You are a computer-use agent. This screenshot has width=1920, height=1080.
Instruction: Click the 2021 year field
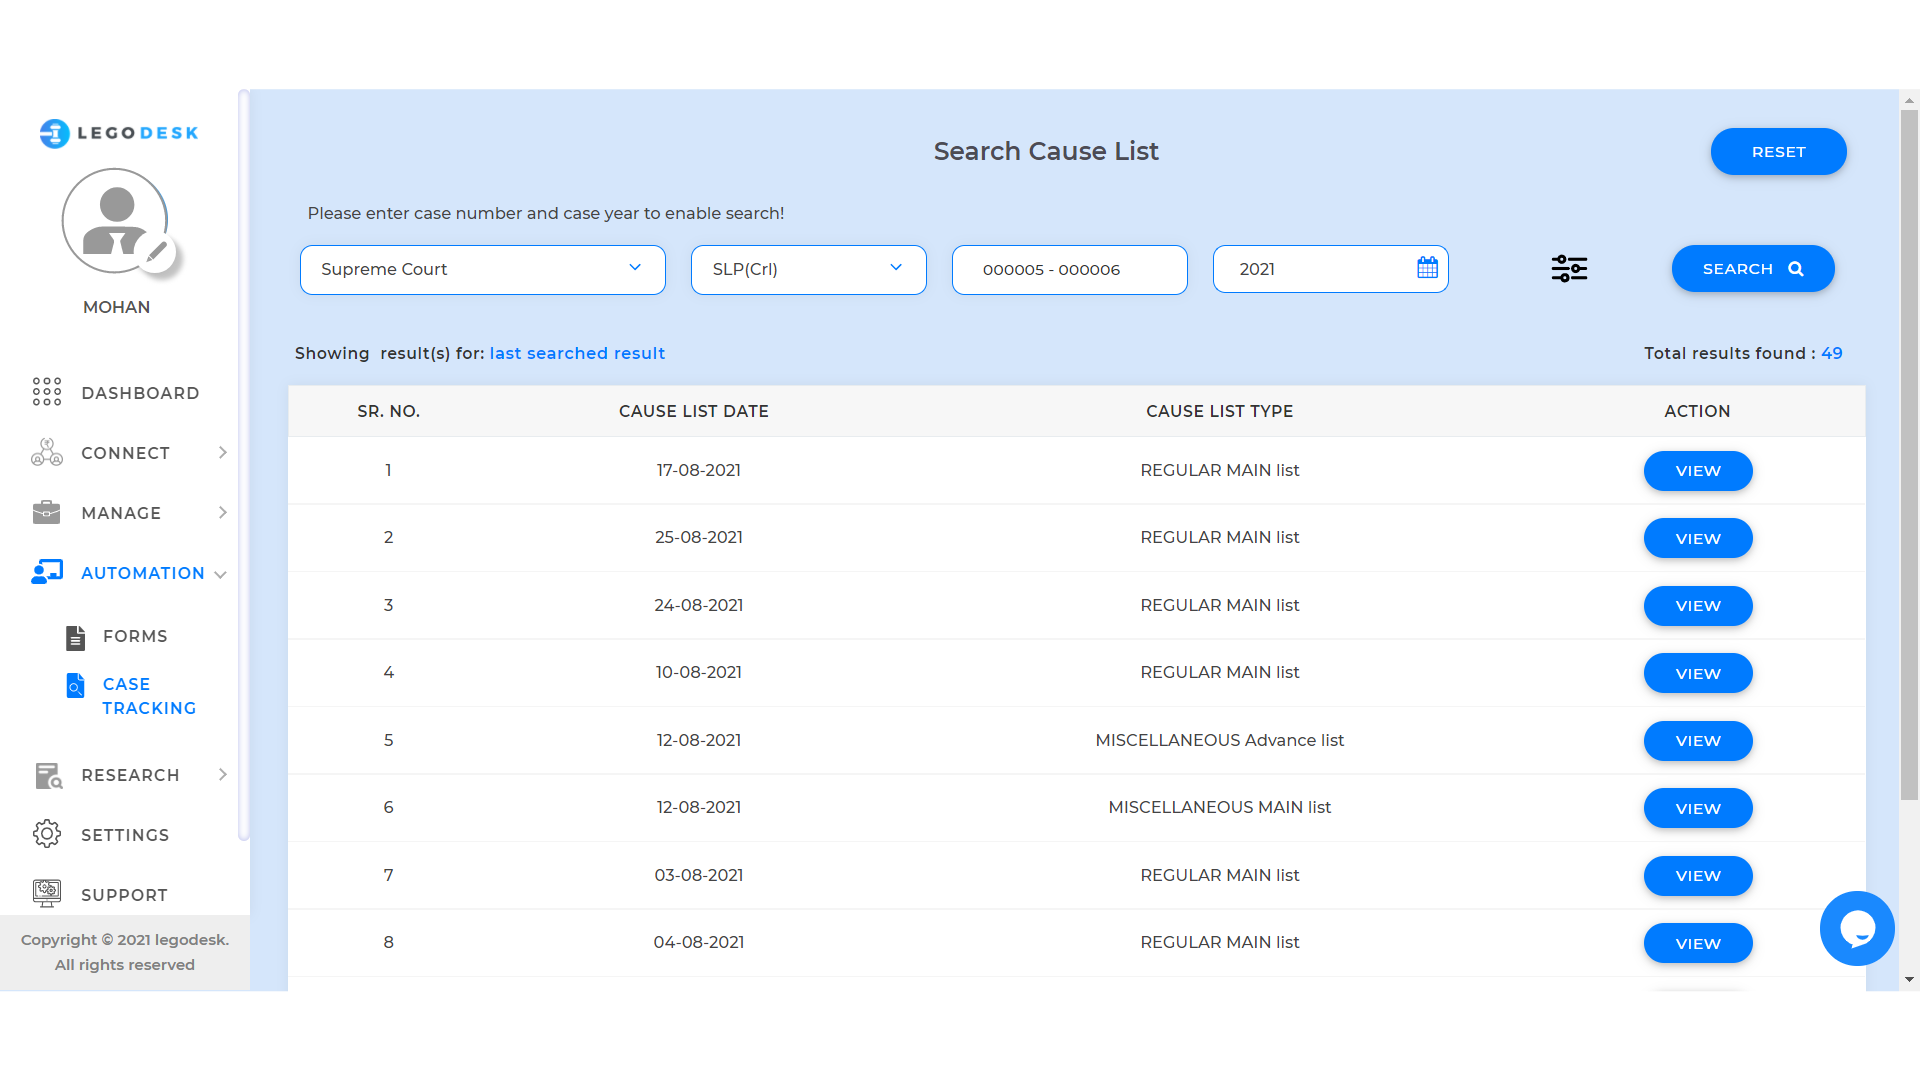pos(1330,269)
